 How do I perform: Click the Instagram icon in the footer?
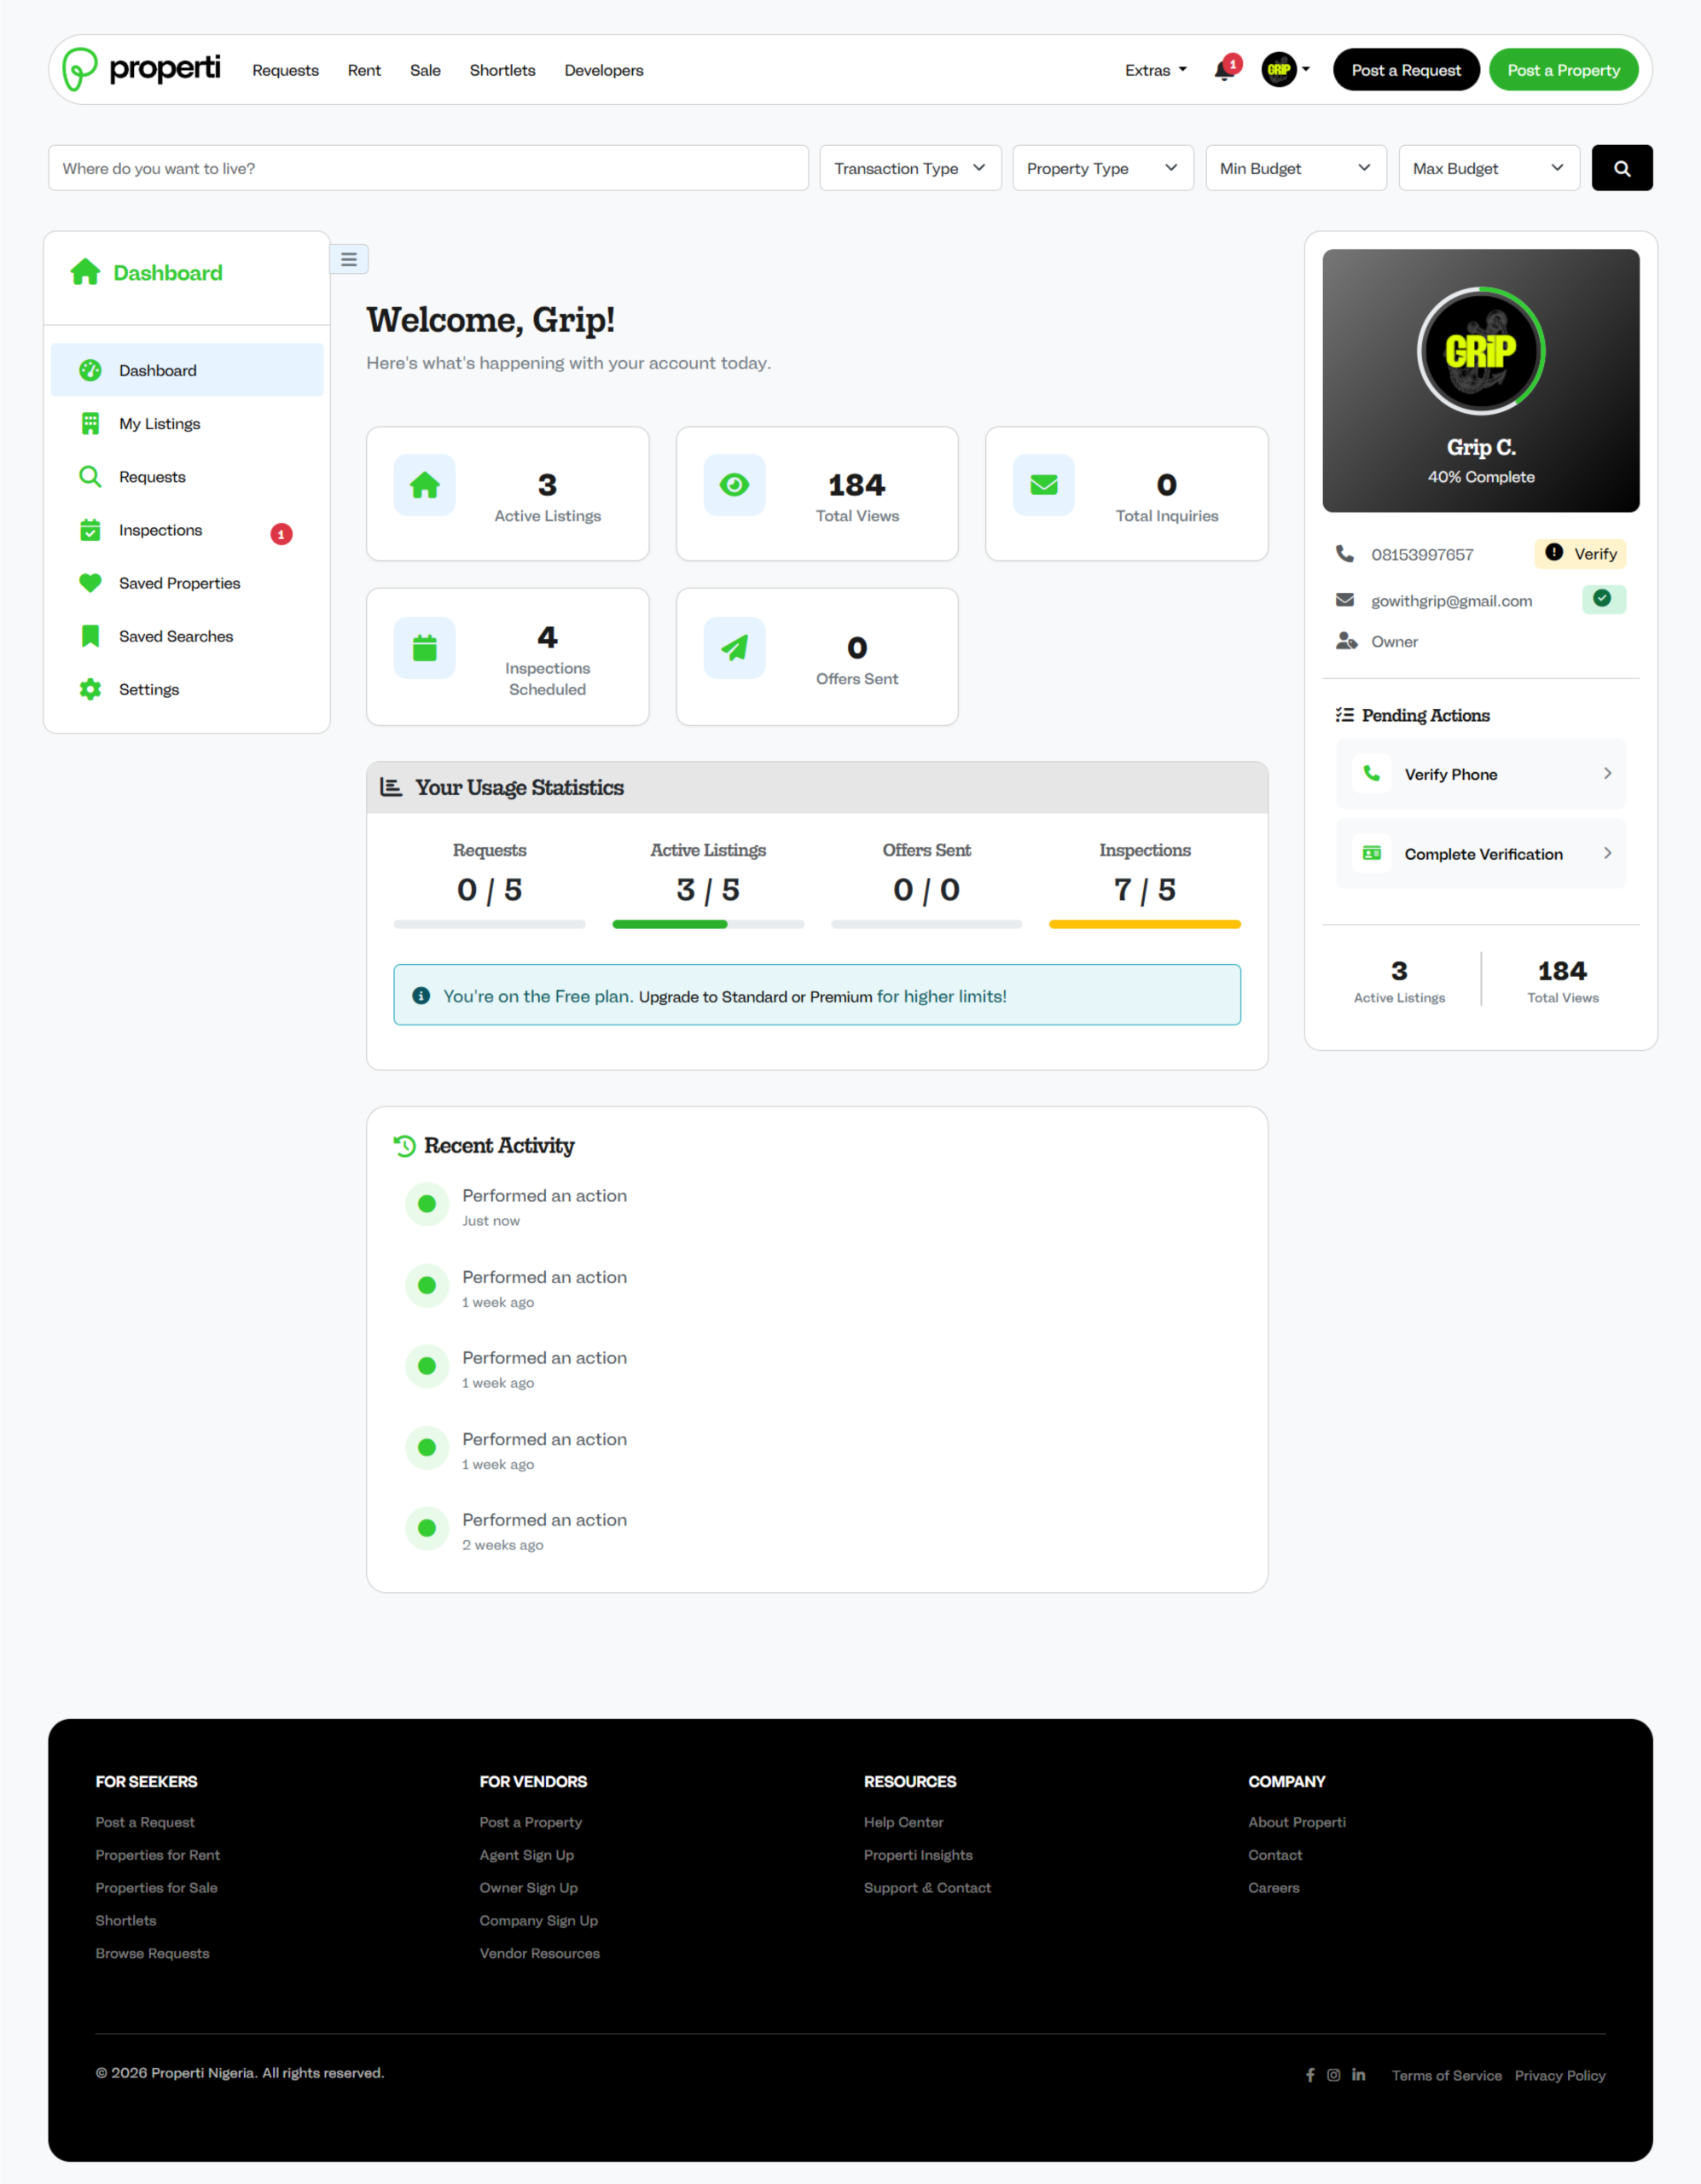coord(1333,2075)
